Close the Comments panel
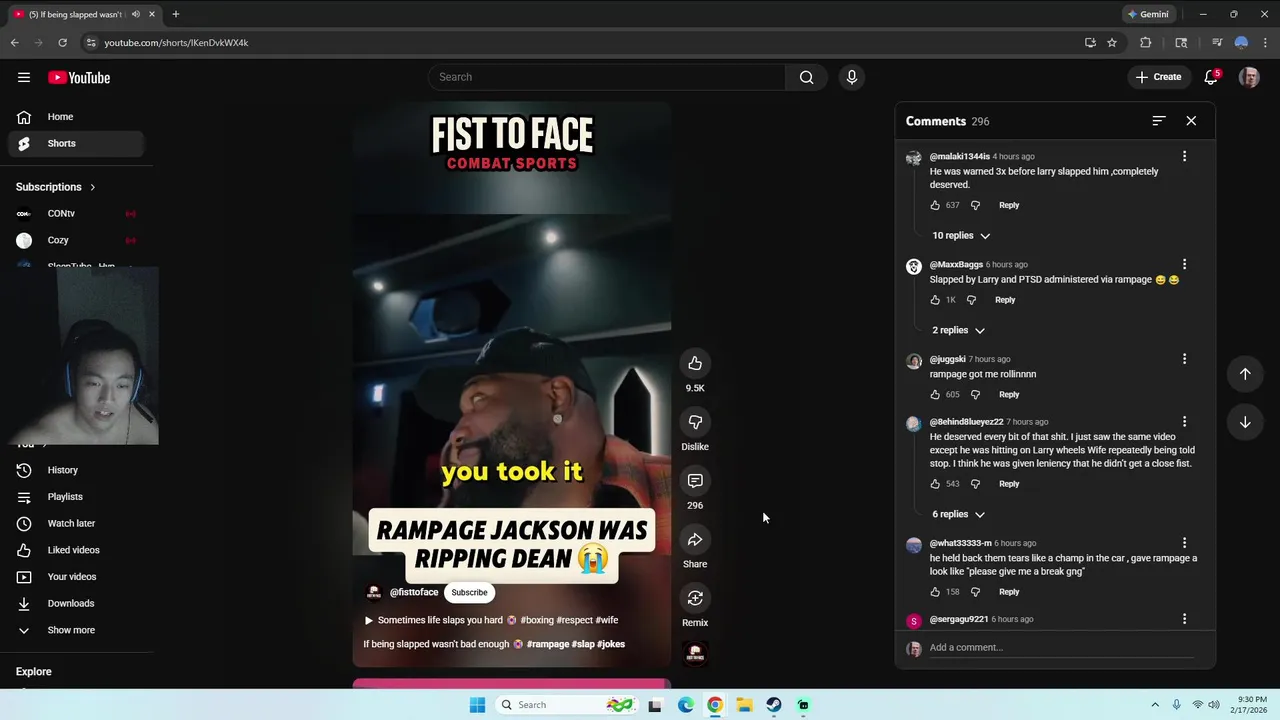Viewport: 1280px width, 720px height. pos(1191,120)
